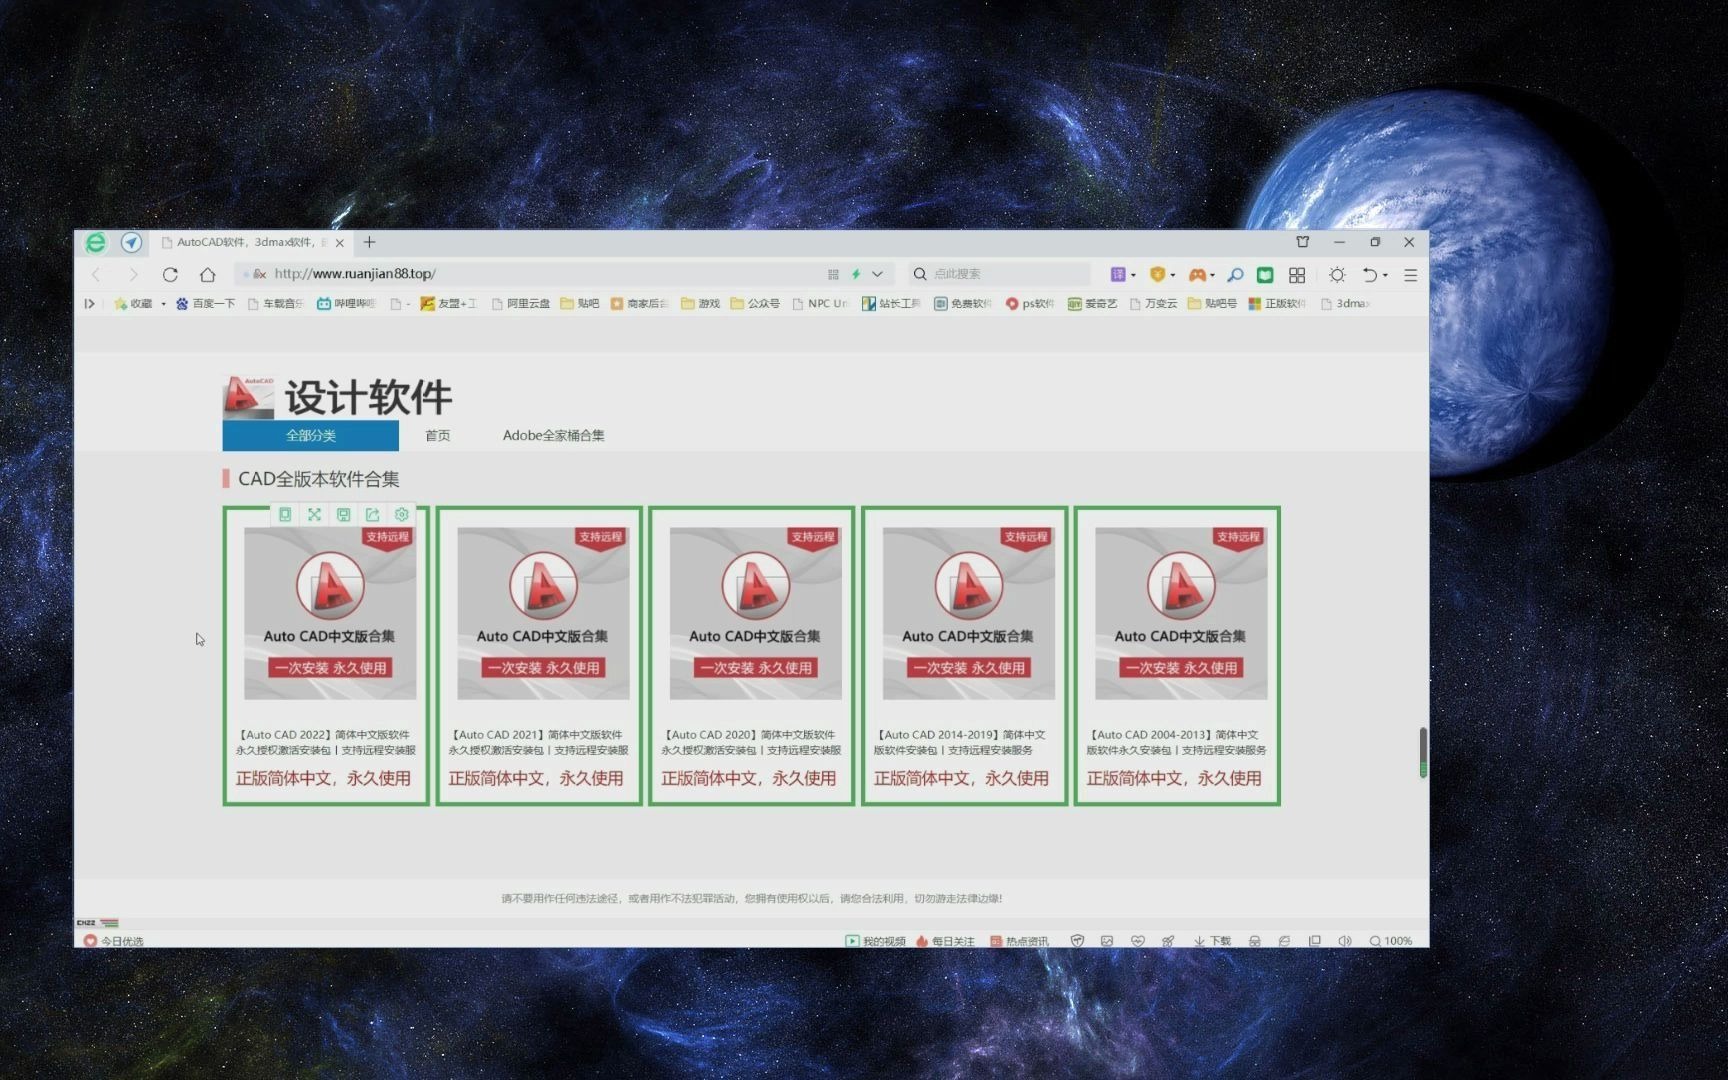Open the 贴吧 bookmark folder
The height and width of the screenshot is (1080, 1728).
[580, 304]
